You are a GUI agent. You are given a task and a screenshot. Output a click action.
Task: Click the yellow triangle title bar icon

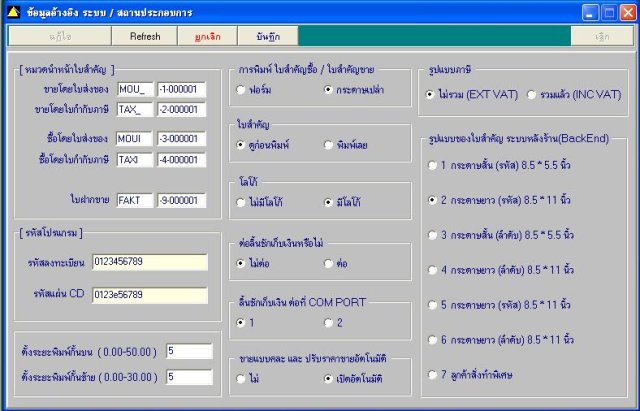[13, 12]
